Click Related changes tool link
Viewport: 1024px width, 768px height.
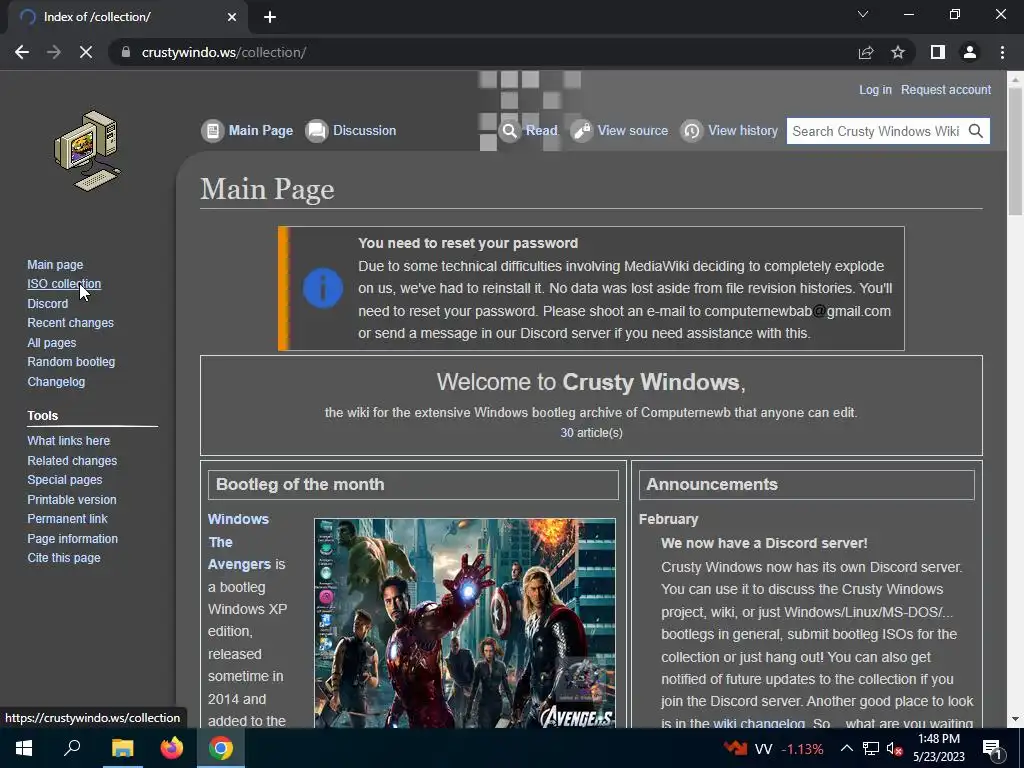(72, 460)
